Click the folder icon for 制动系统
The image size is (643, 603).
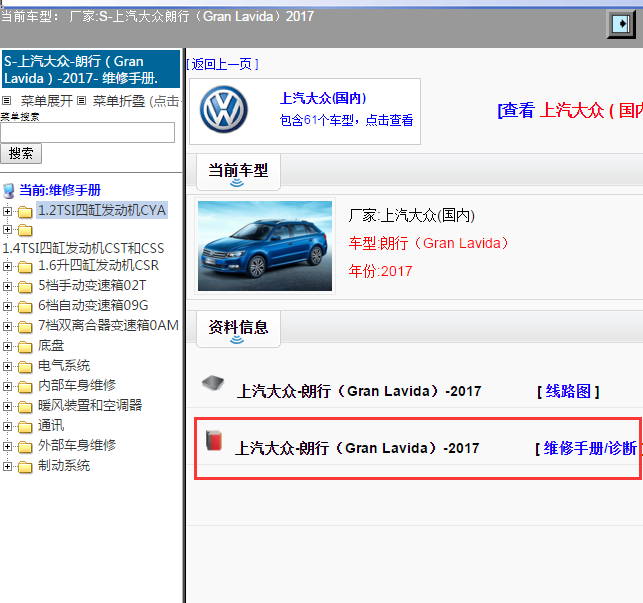pyautogui.click(x=25, y=467)
